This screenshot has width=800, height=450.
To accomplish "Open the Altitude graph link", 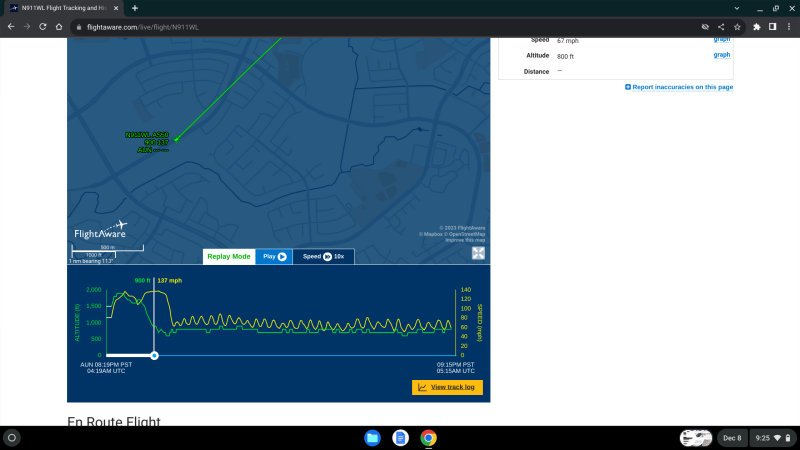I will click(721, 55).
